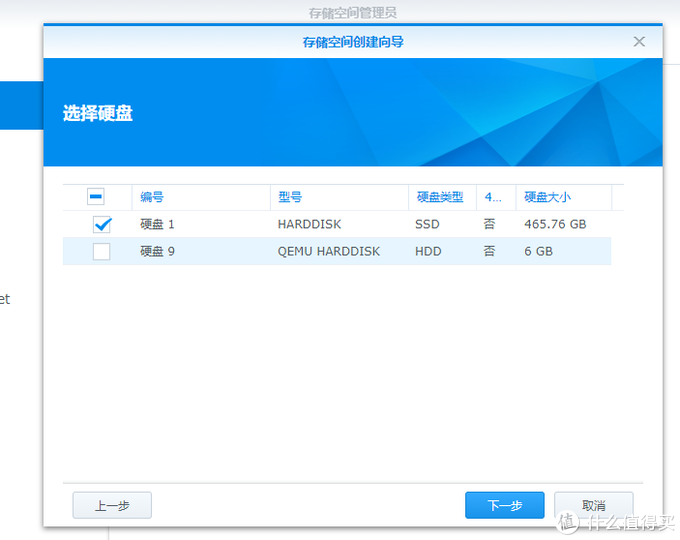The image size is (680, 540).
Task: Click the SSD type cell
Action: [427, 224]
